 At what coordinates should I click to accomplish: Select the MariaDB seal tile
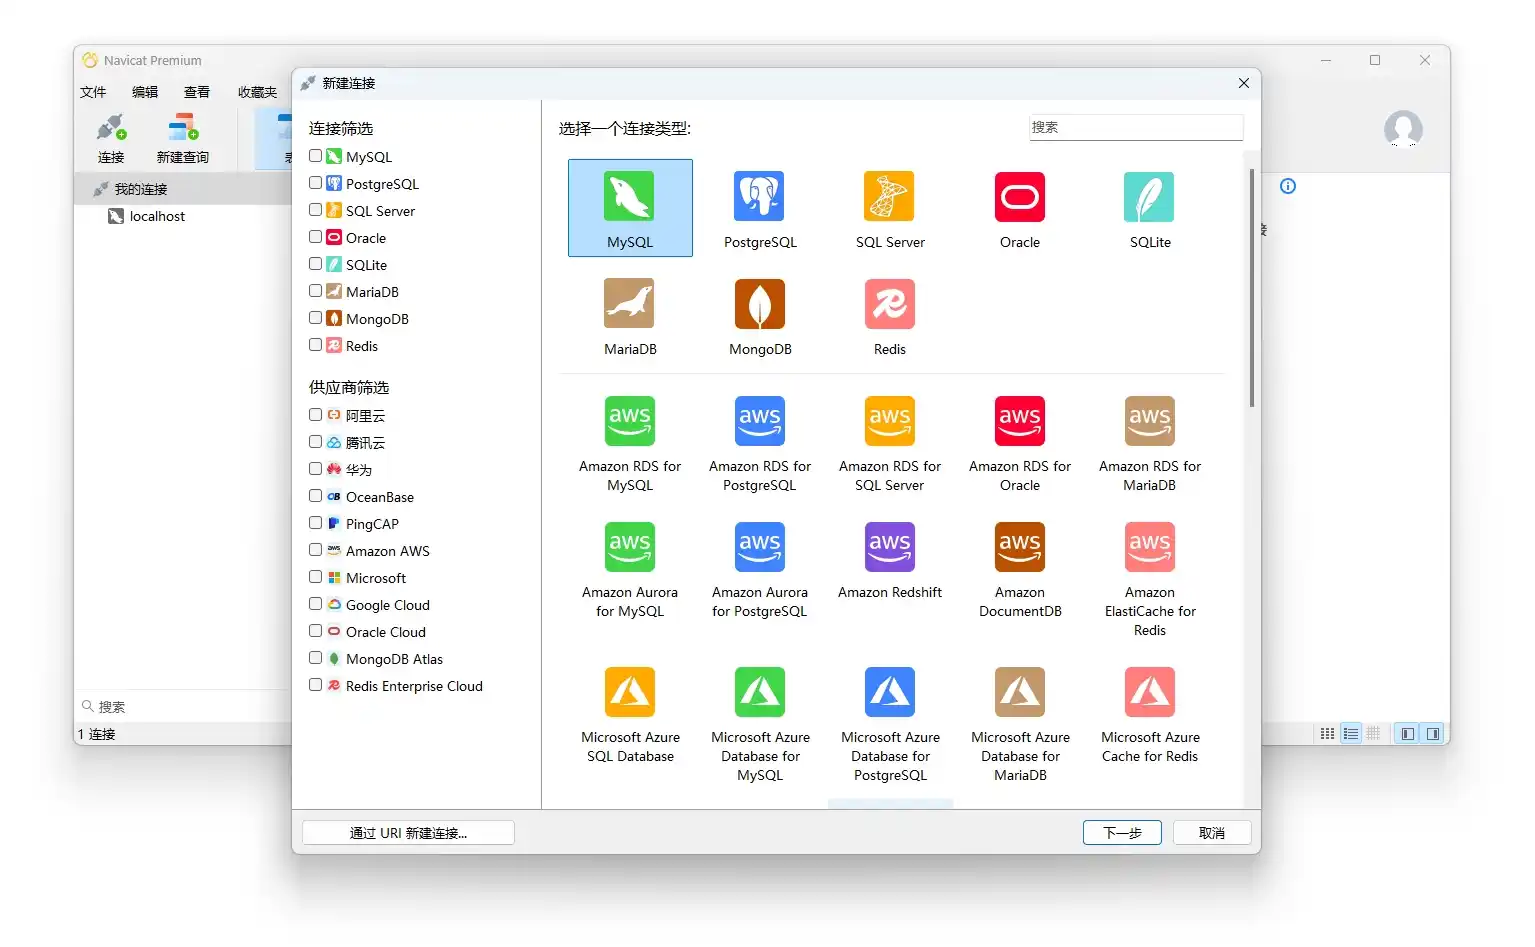click(x=630, y=316)
